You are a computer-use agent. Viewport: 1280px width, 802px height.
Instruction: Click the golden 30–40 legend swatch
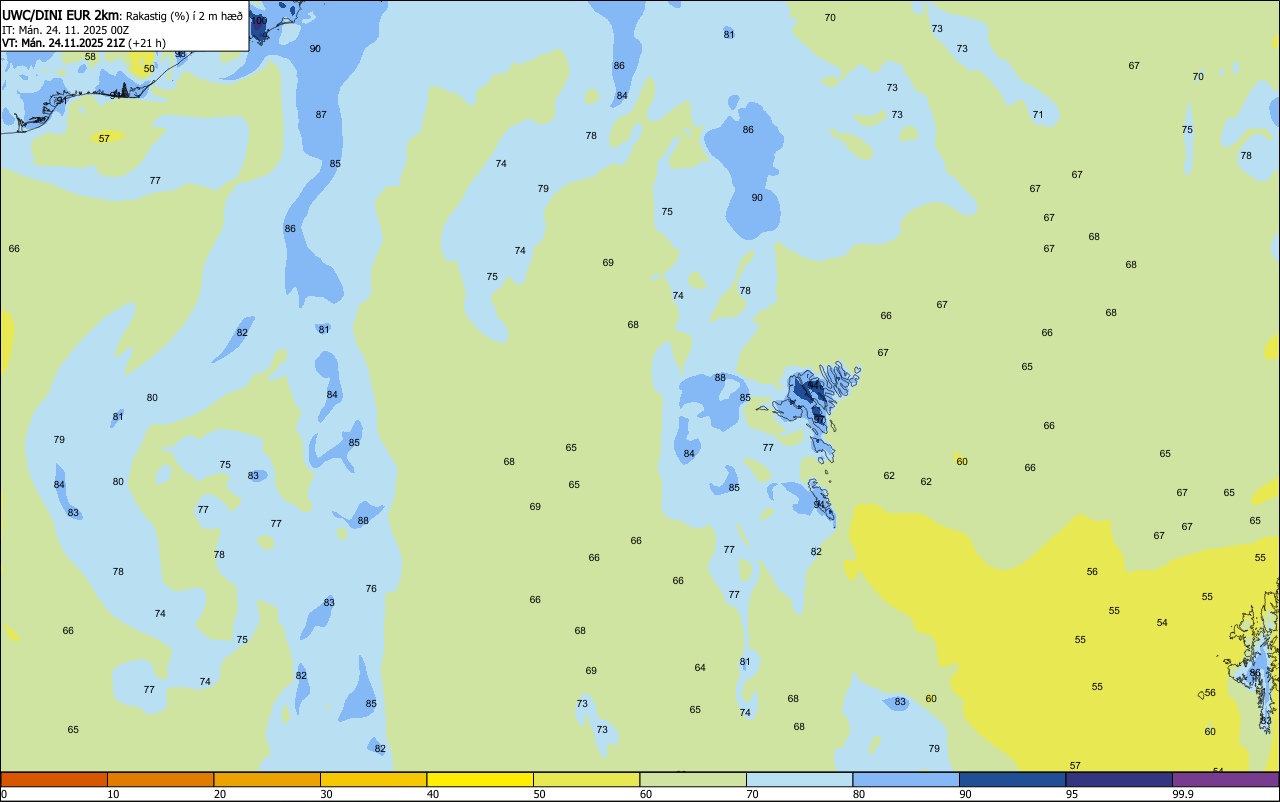pos(373,779)
